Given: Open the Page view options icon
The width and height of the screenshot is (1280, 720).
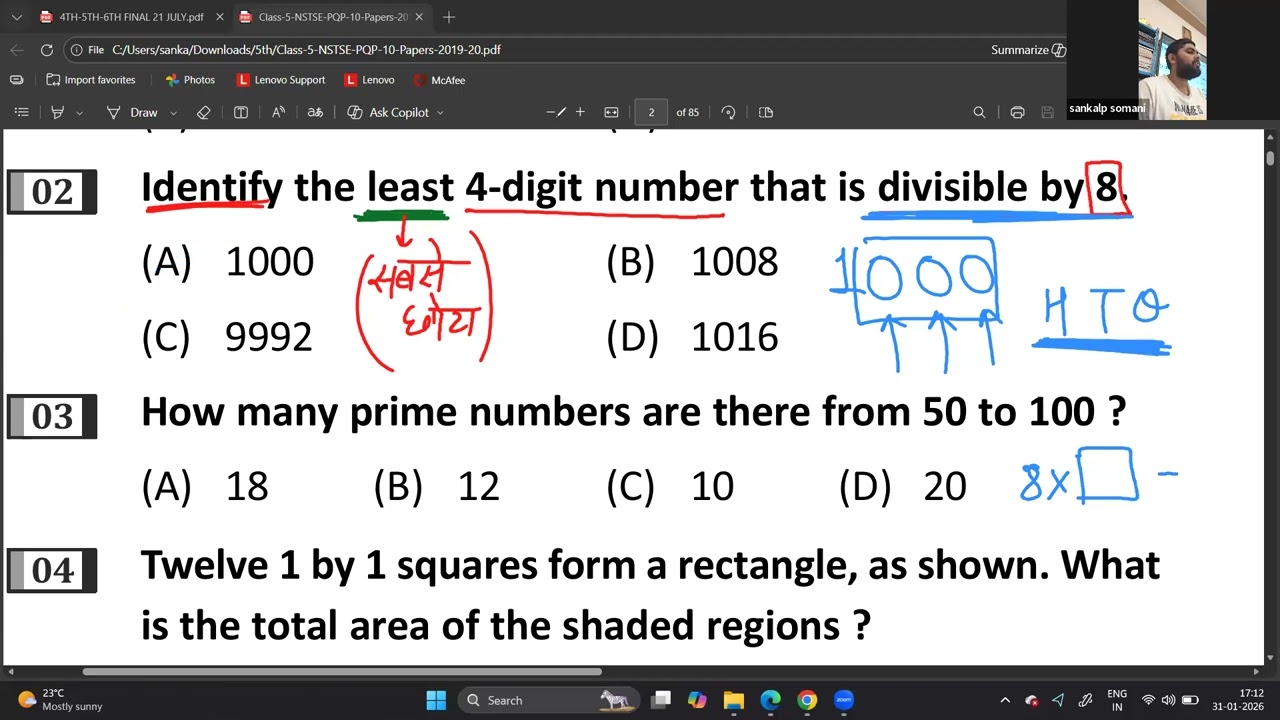Looking at the screenshot, I should [766, 112].
